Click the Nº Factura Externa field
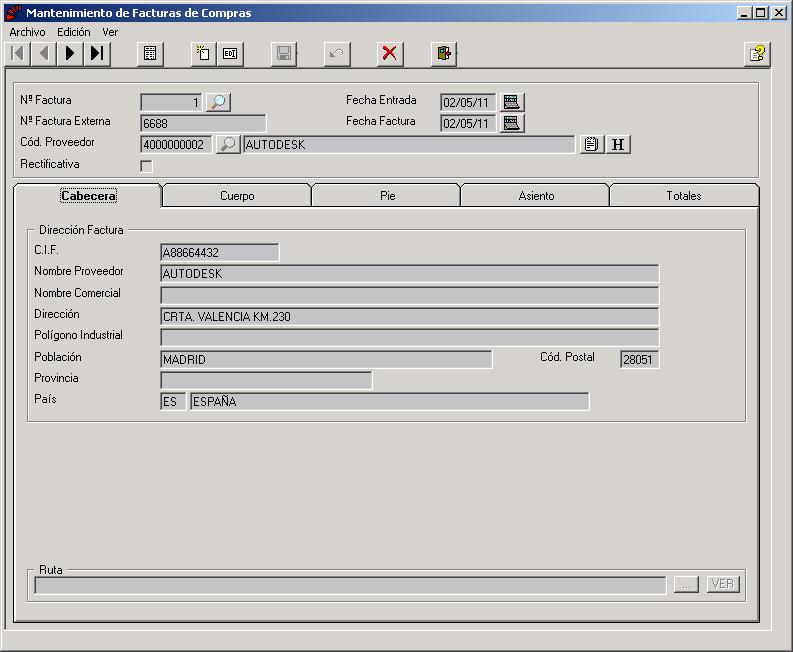 coord(203,123)
